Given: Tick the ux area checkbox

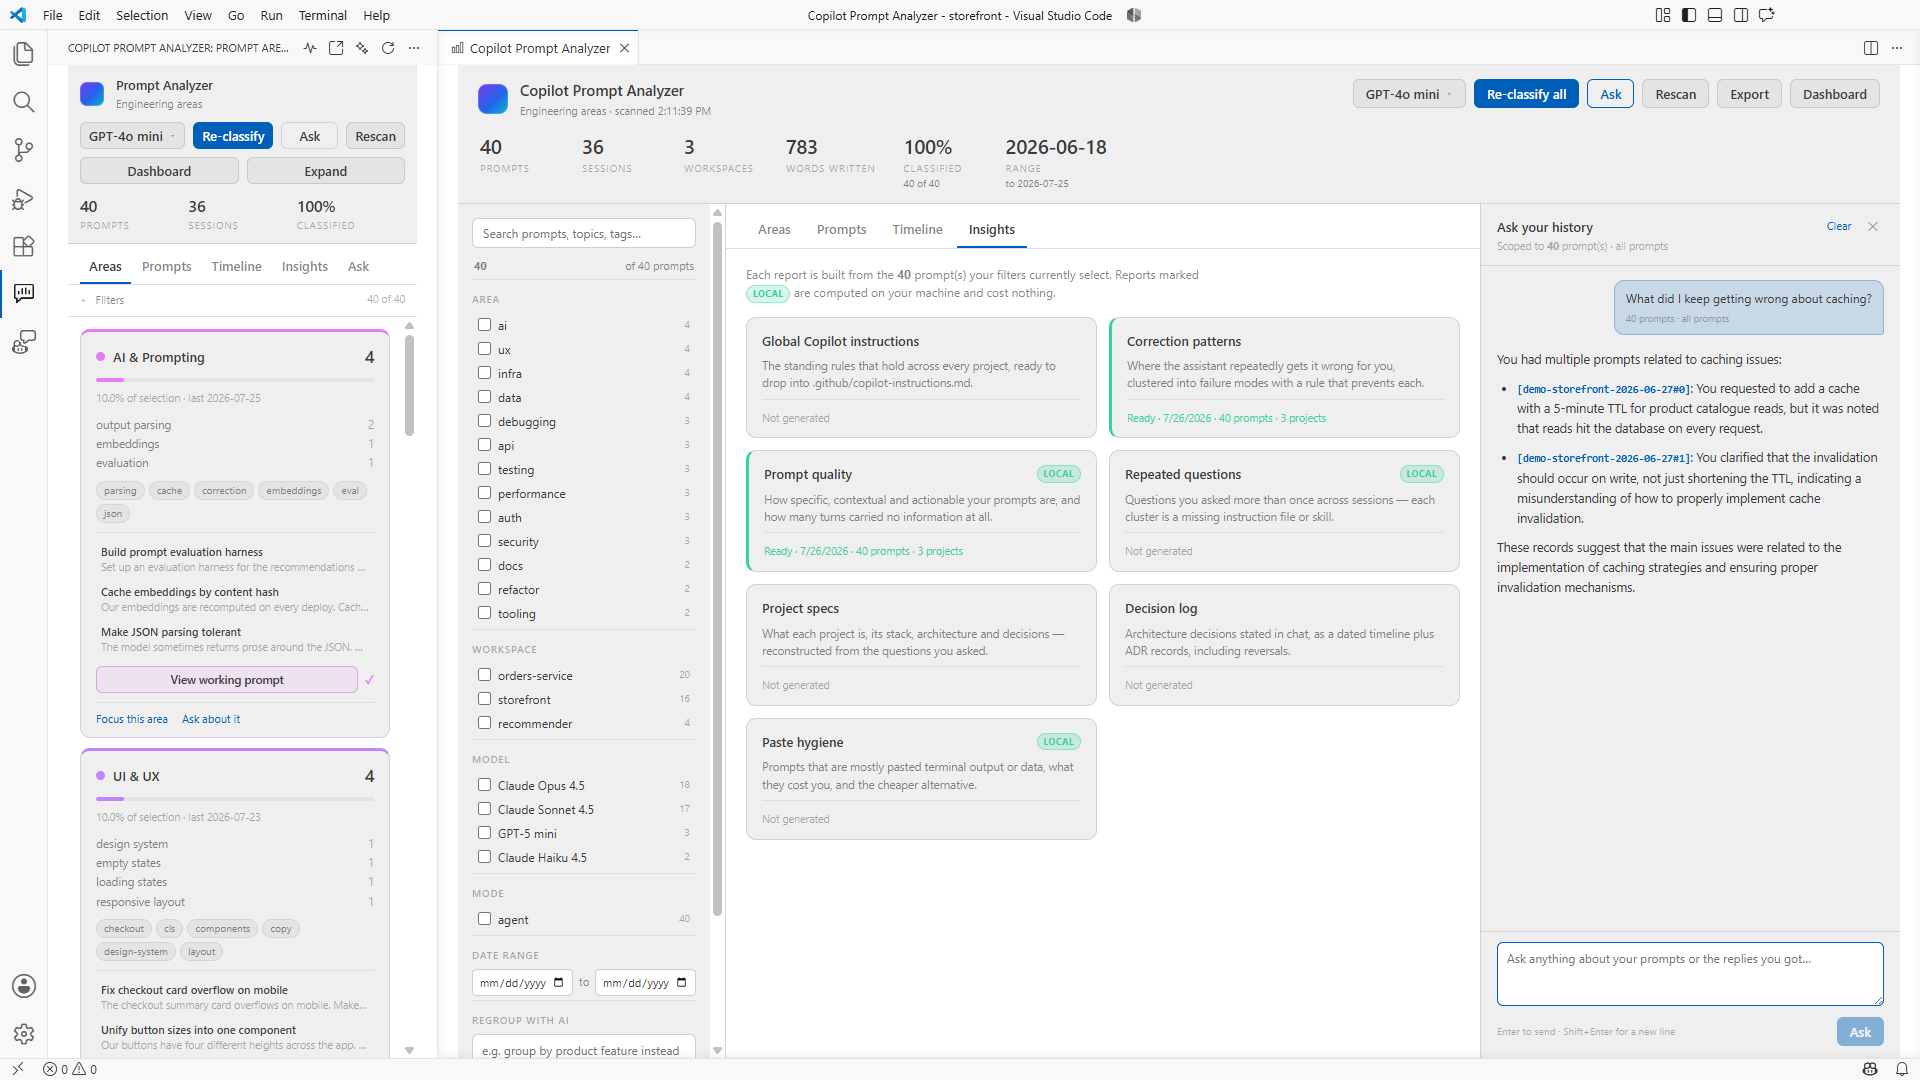Looking at the screenshot, I should [485, 349].
